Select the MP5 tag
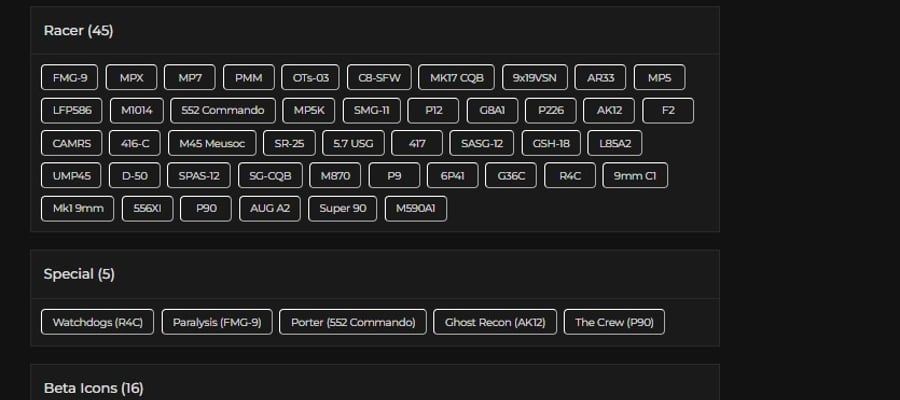900x400 pixels. (660, 77)
